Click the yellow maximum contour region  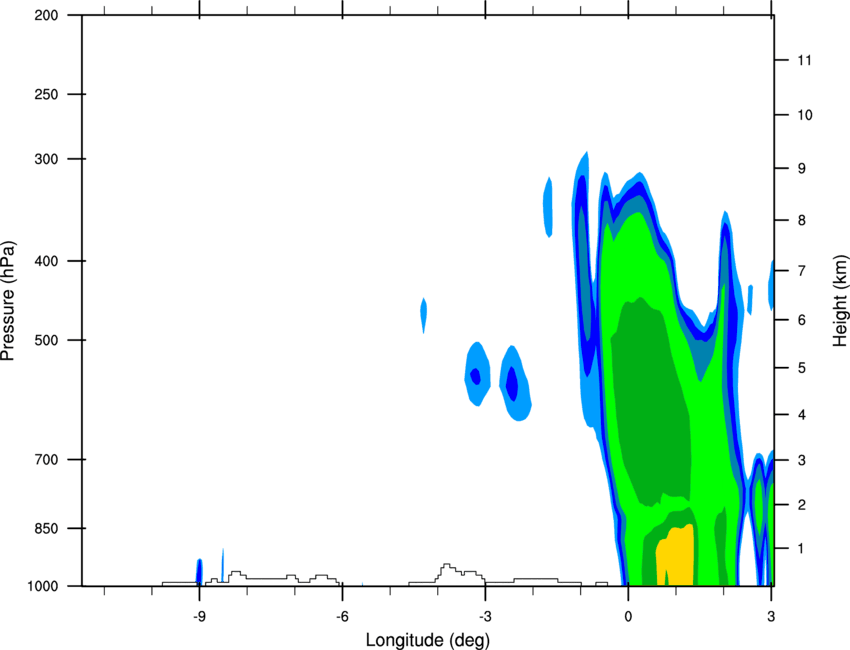tap(676, 557)
